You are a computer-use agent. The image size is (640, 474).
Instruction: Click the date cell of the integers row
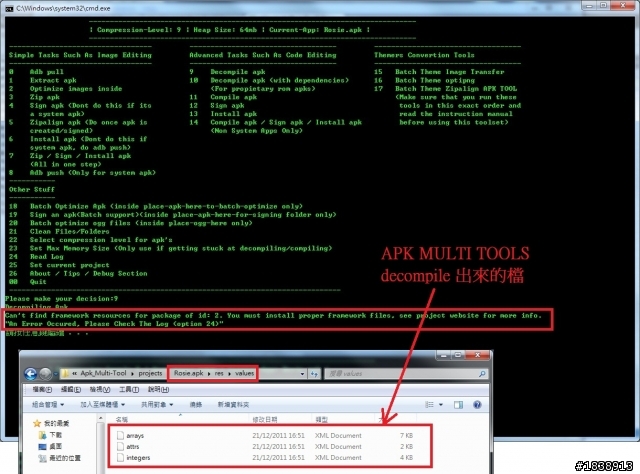click(278, 458)
